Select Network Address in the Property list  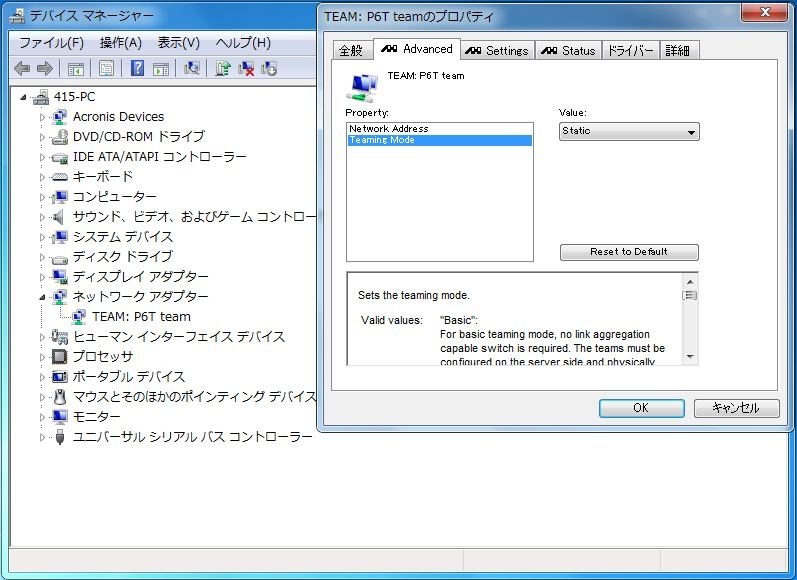coord(440,129)
